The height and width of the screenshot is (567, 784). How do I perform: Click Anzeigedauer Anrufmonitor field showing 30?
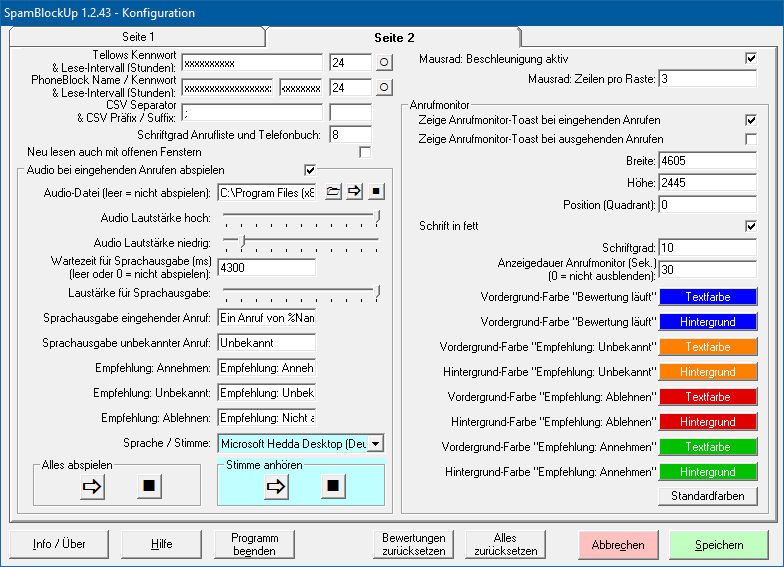click(708, 270)
